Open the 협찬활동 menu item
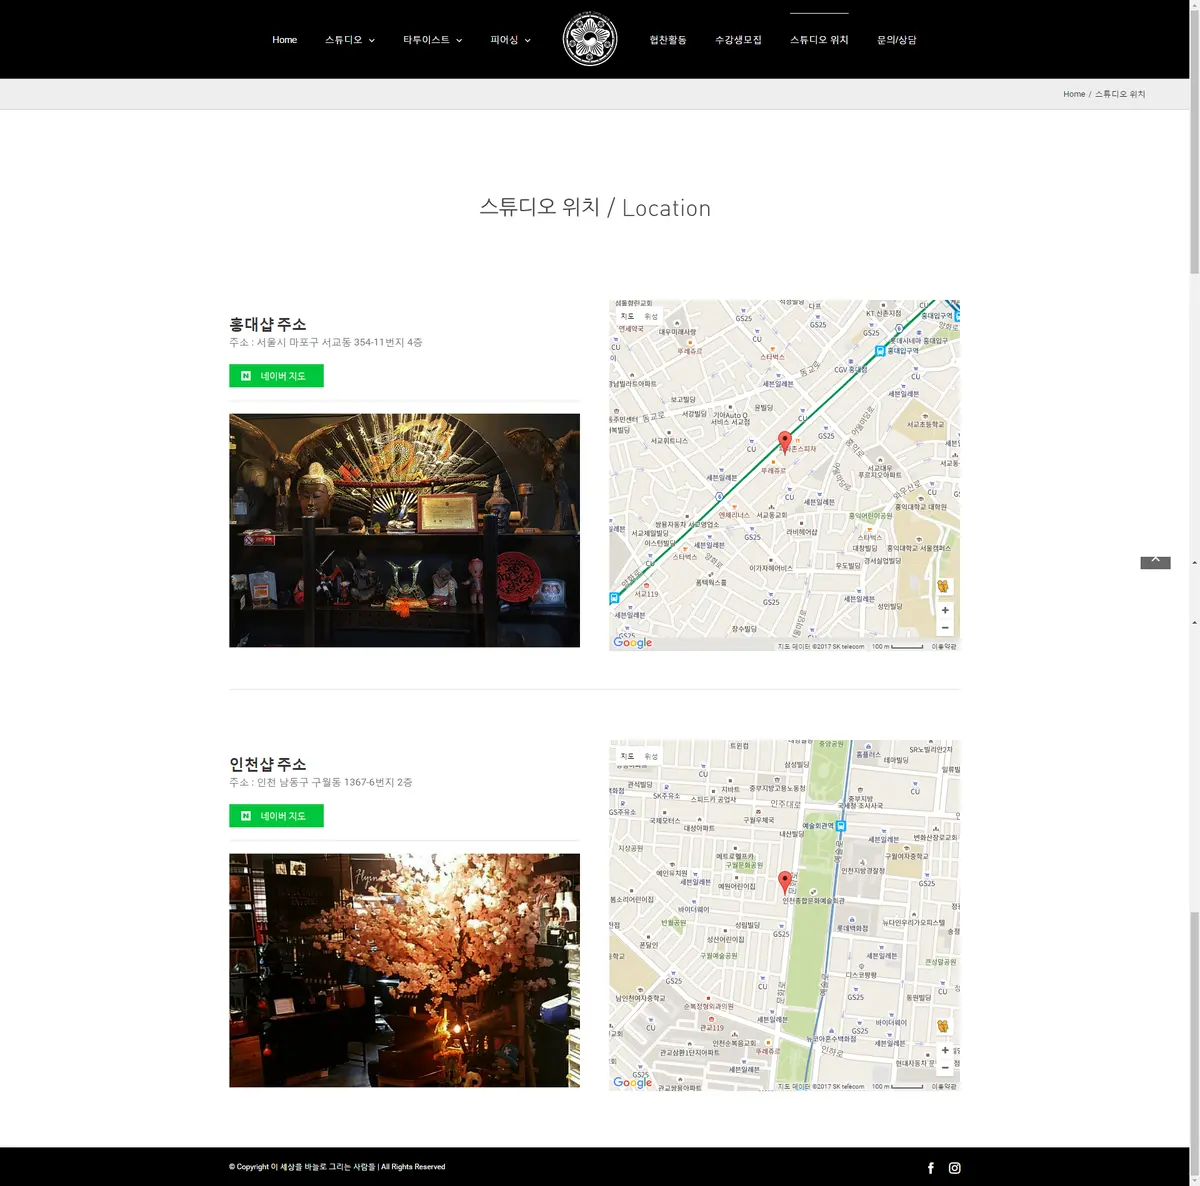The height and width of the screenshot is (1186, 1200). pyautogui.click(x=668, y=40)
